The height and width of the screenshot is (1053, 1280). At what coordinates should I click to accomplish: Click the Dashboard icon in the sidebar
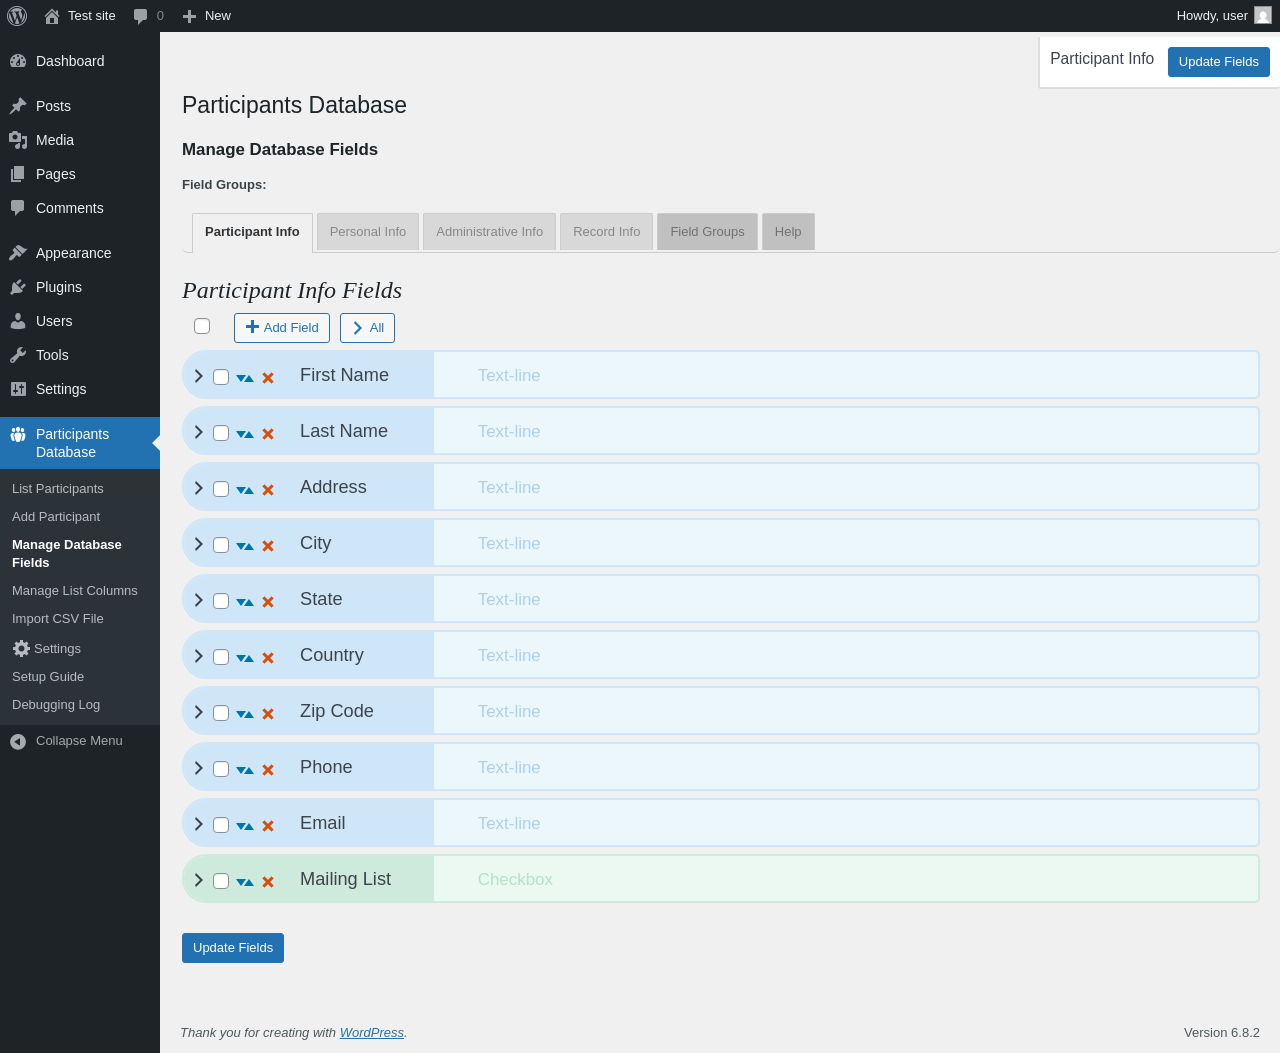(18, 61)
